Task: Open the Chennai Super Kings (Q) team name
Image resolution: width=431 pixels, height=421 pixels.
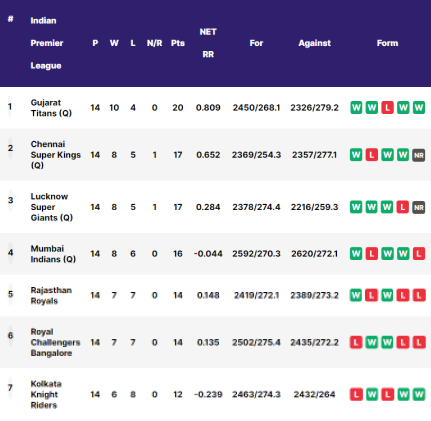Action: (x=55, y=155)
